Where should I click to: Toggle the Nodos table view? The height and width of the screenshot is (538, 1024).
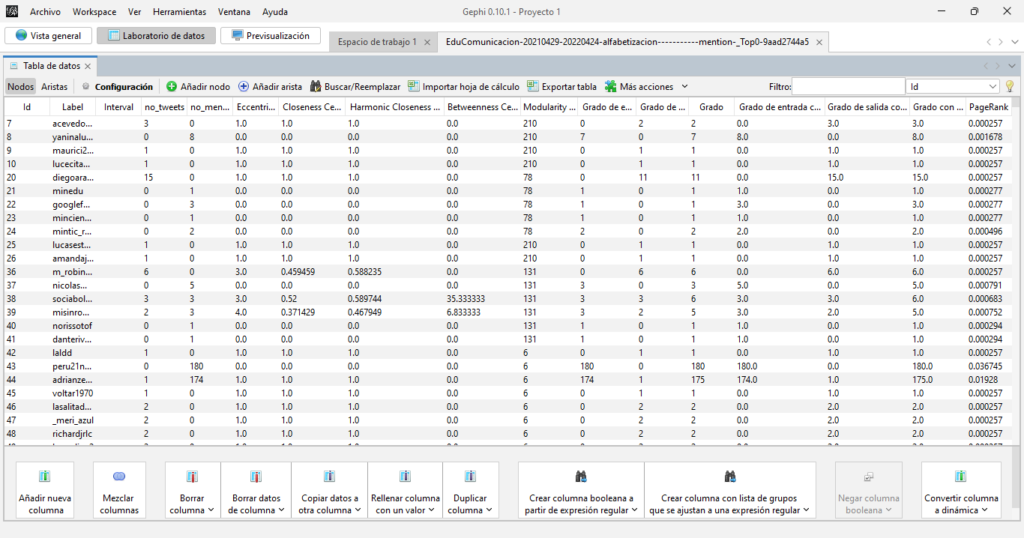click(21, 86)
